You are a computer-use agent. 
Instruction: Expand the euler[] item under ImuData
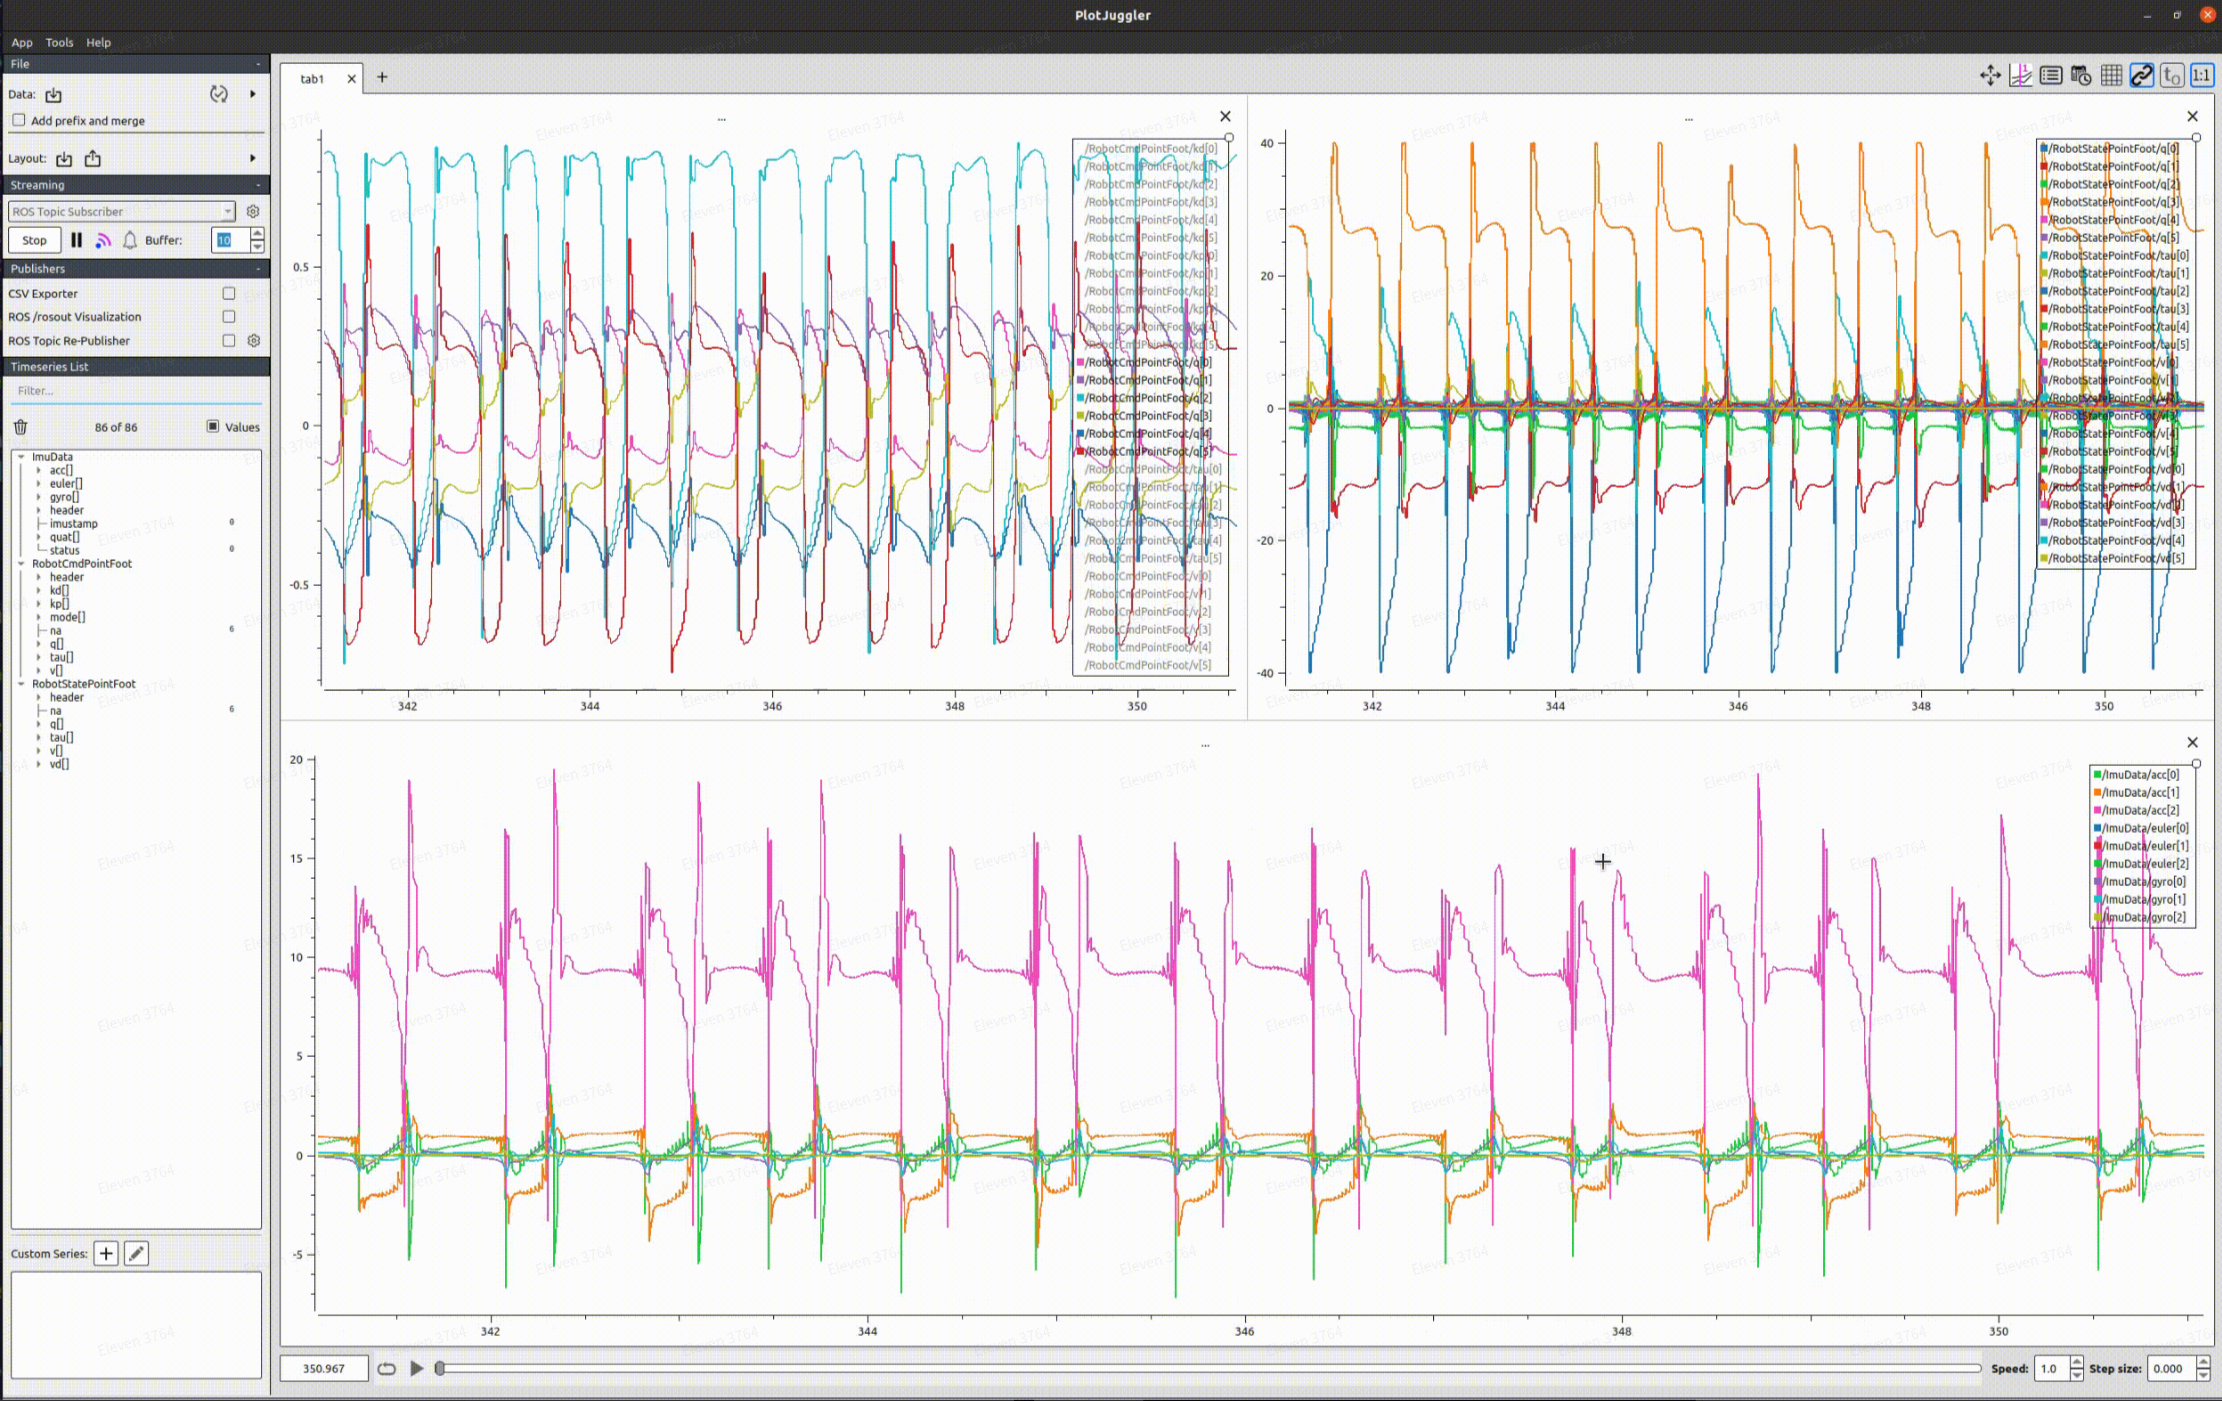point(39,483)
